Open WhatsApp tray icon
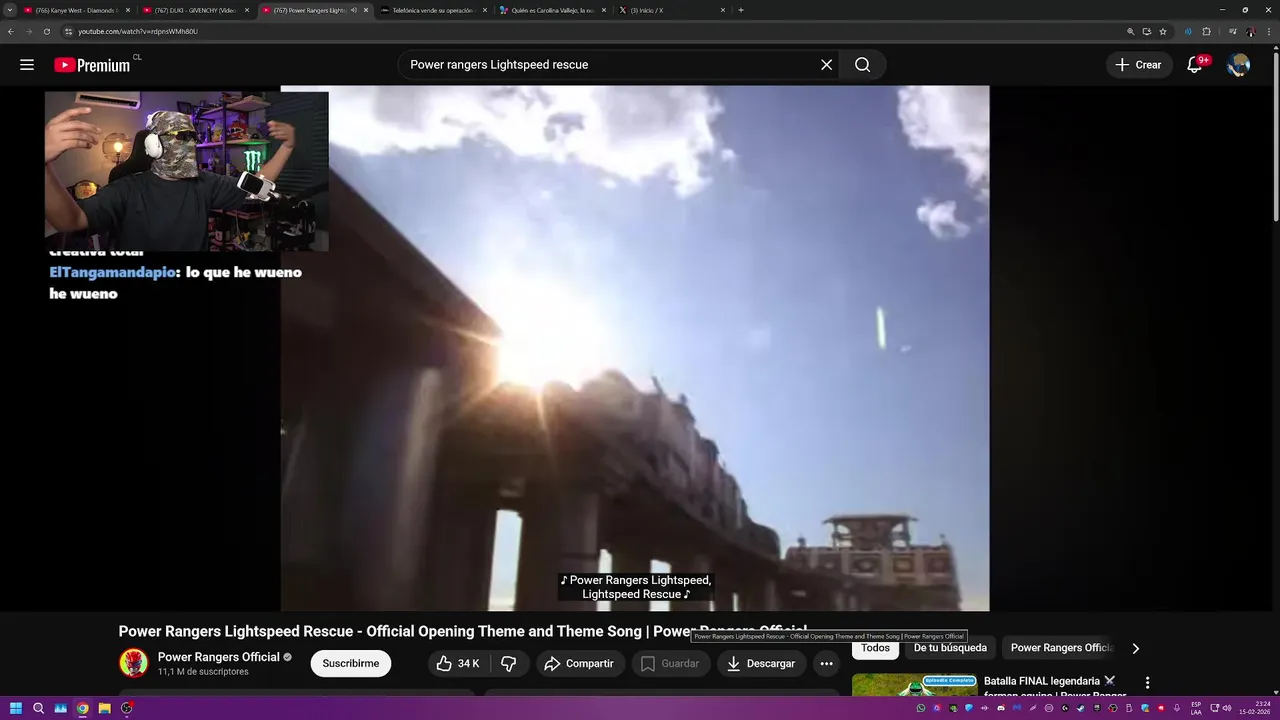Image resolution: width=1280 pixels, height=720 pixels. pyautogui.click(x=921, y=708)
